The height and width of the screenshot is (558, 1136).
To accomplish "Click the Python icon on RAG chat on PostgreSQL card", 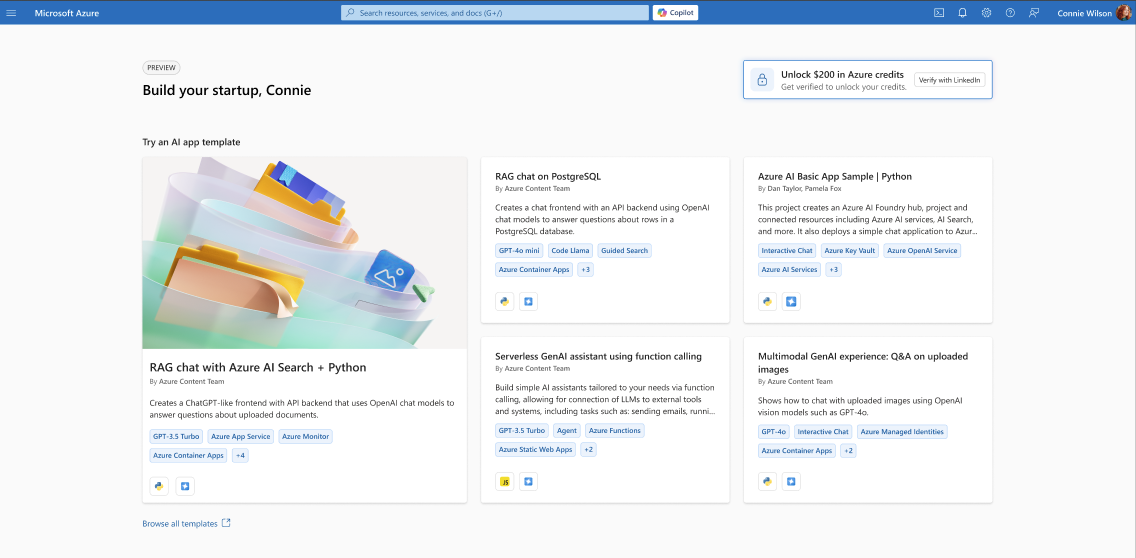I will click(505, 301).
